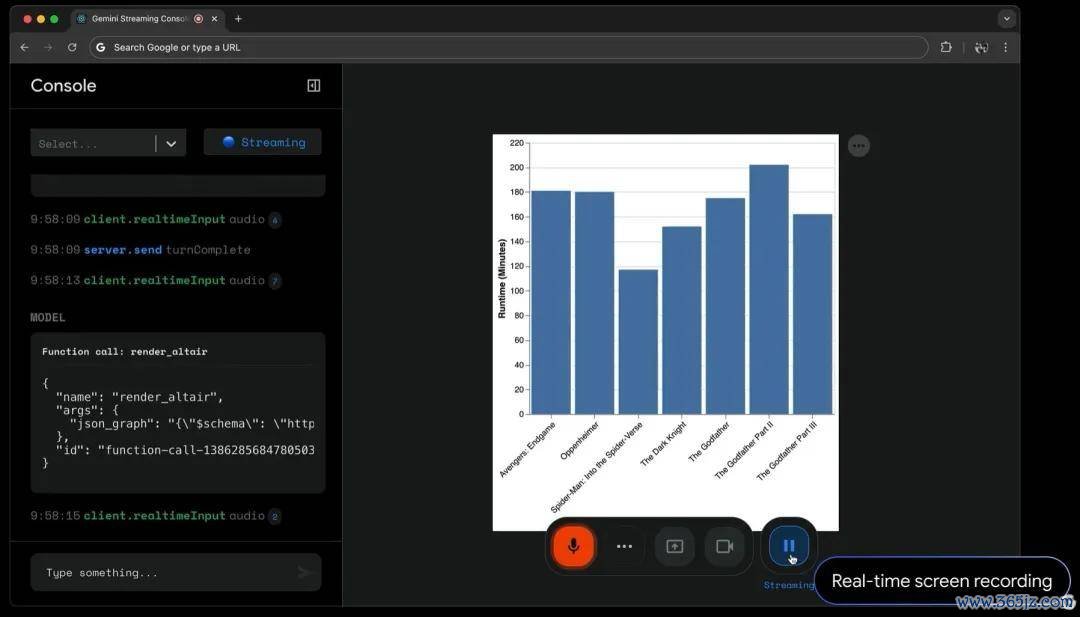Click the MODEL label in log
The image size is (1080, 617).
click(x=48, y=317)
